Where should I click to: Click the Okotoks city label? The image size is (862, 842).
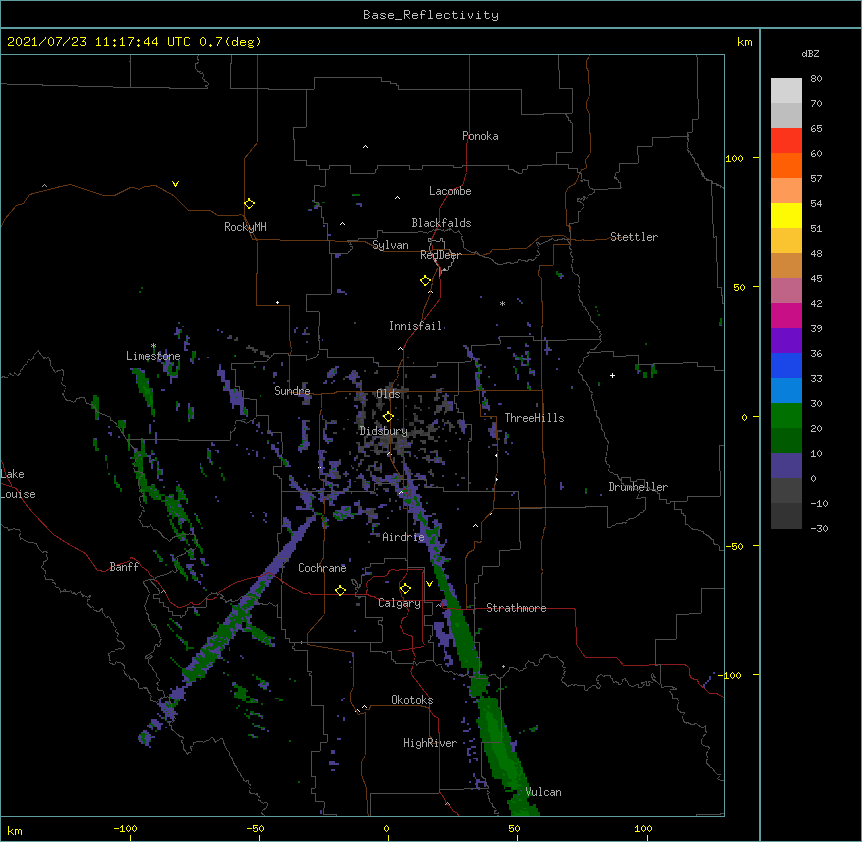(x=412, y=700)
